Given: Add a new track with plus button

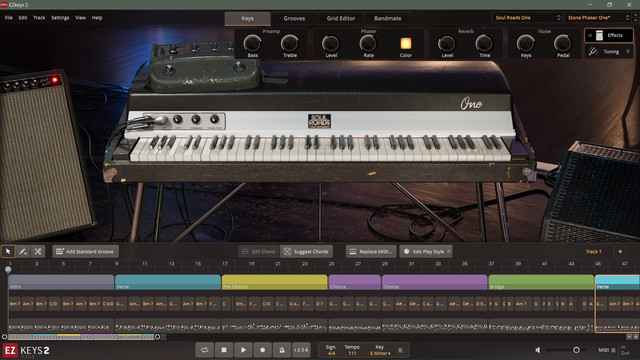Looking at the screenshot, I should click(x=620, y=251).
